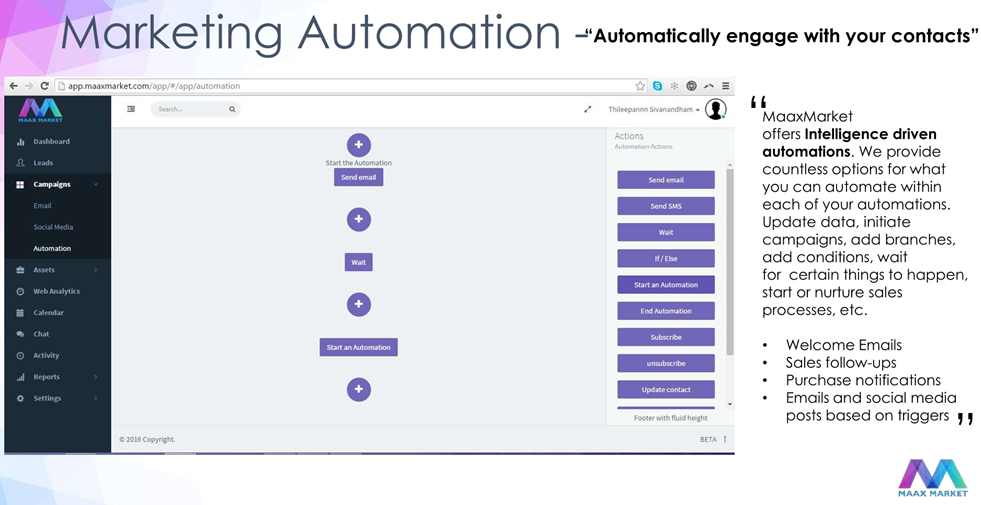Open the Calendar menu item
This screenshot has height=505, width=981.
[48, 312]
